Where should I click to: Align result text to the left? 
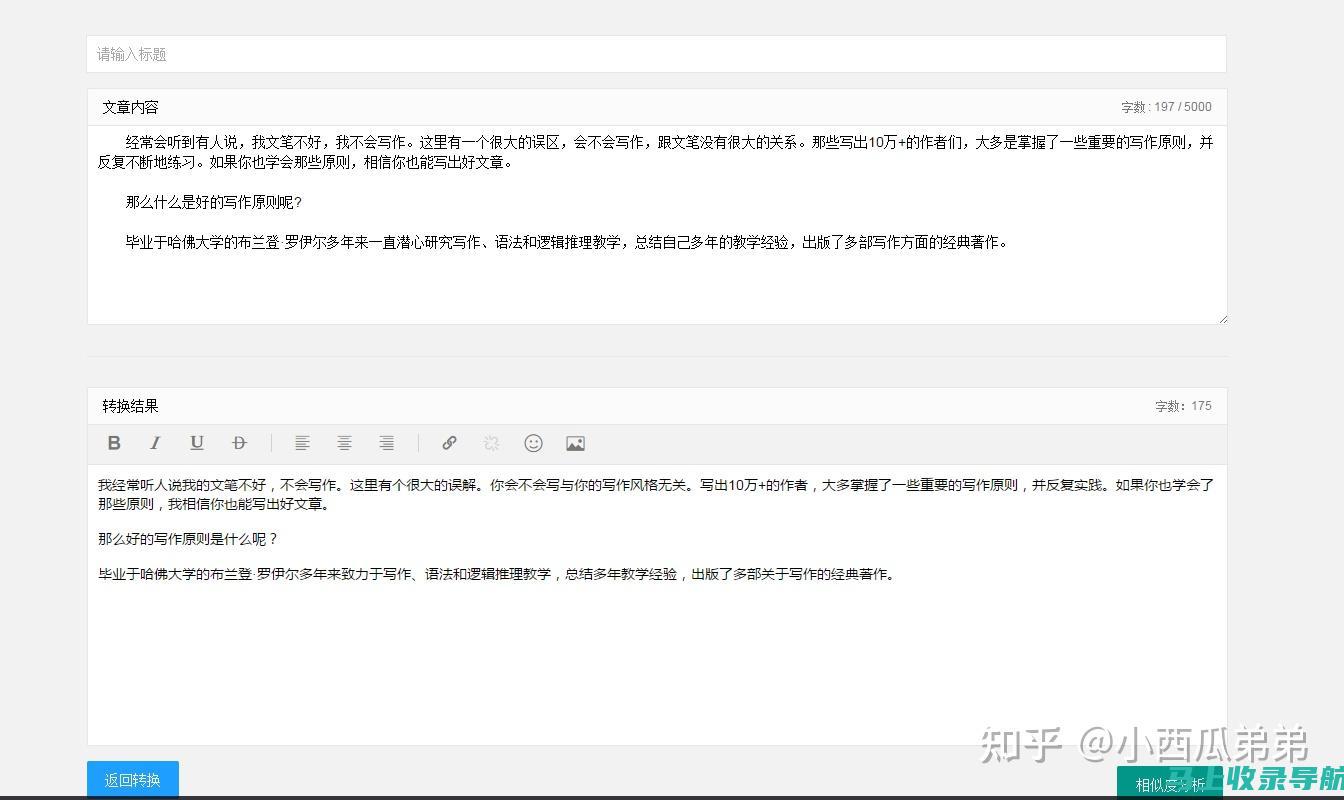click(x=302, y=443)
